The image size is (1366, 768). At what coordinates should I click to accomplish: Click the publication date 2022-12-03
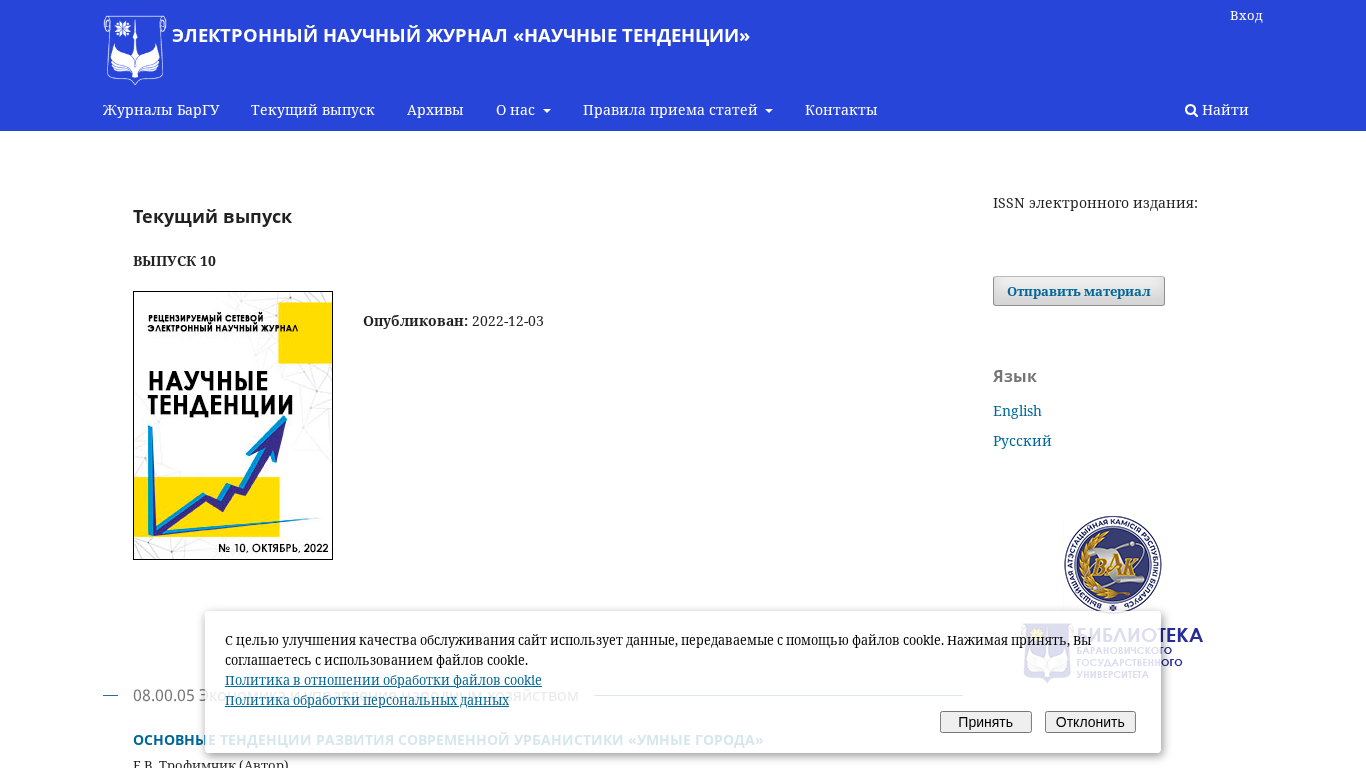[508, 321]
